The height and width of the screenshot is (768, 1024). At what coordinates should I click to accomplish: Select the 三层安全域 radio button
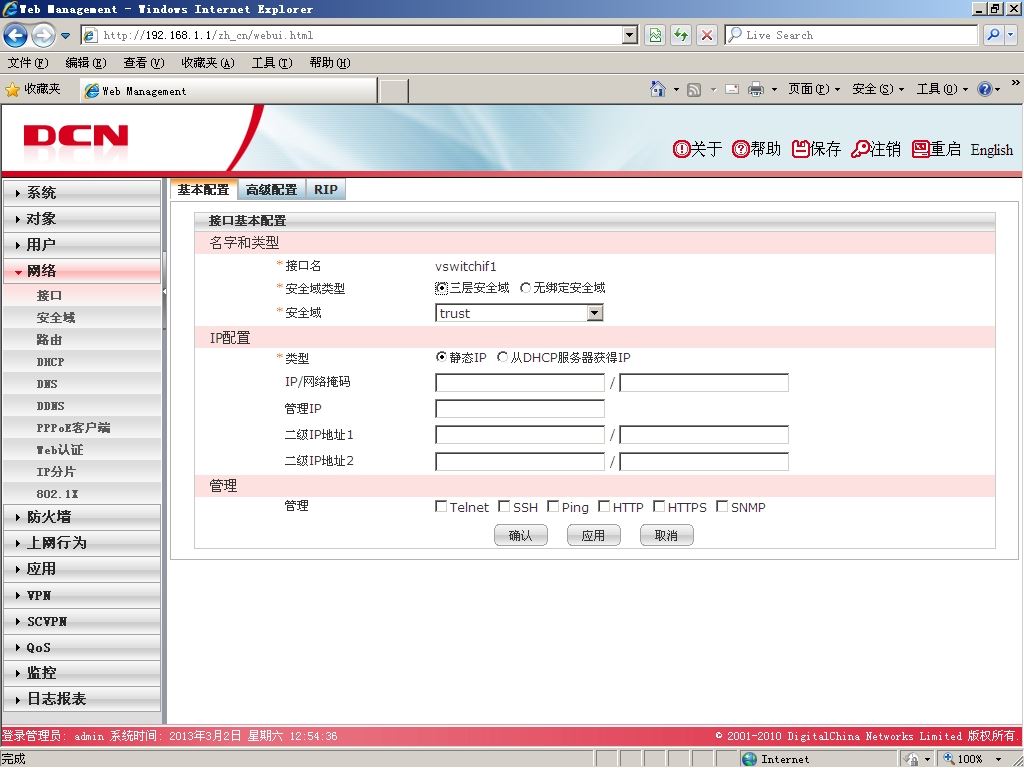point(441,288)
